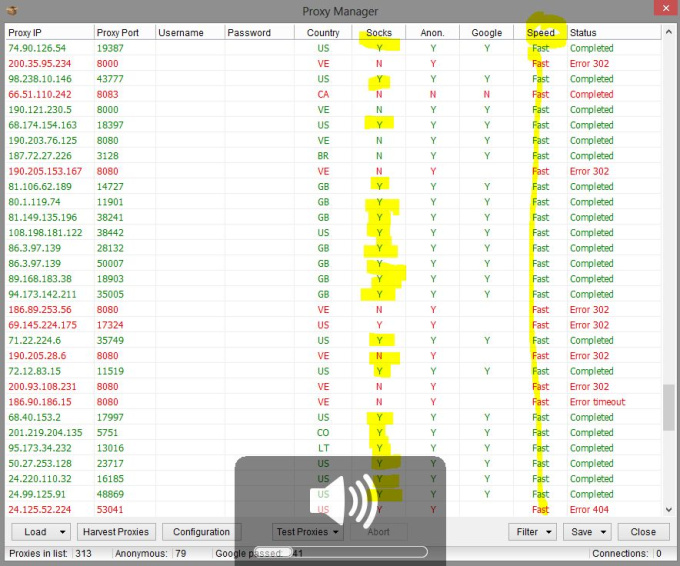Sort by Socks column header
The height and width of the screenshot is (566, 680).
[379, 33]
